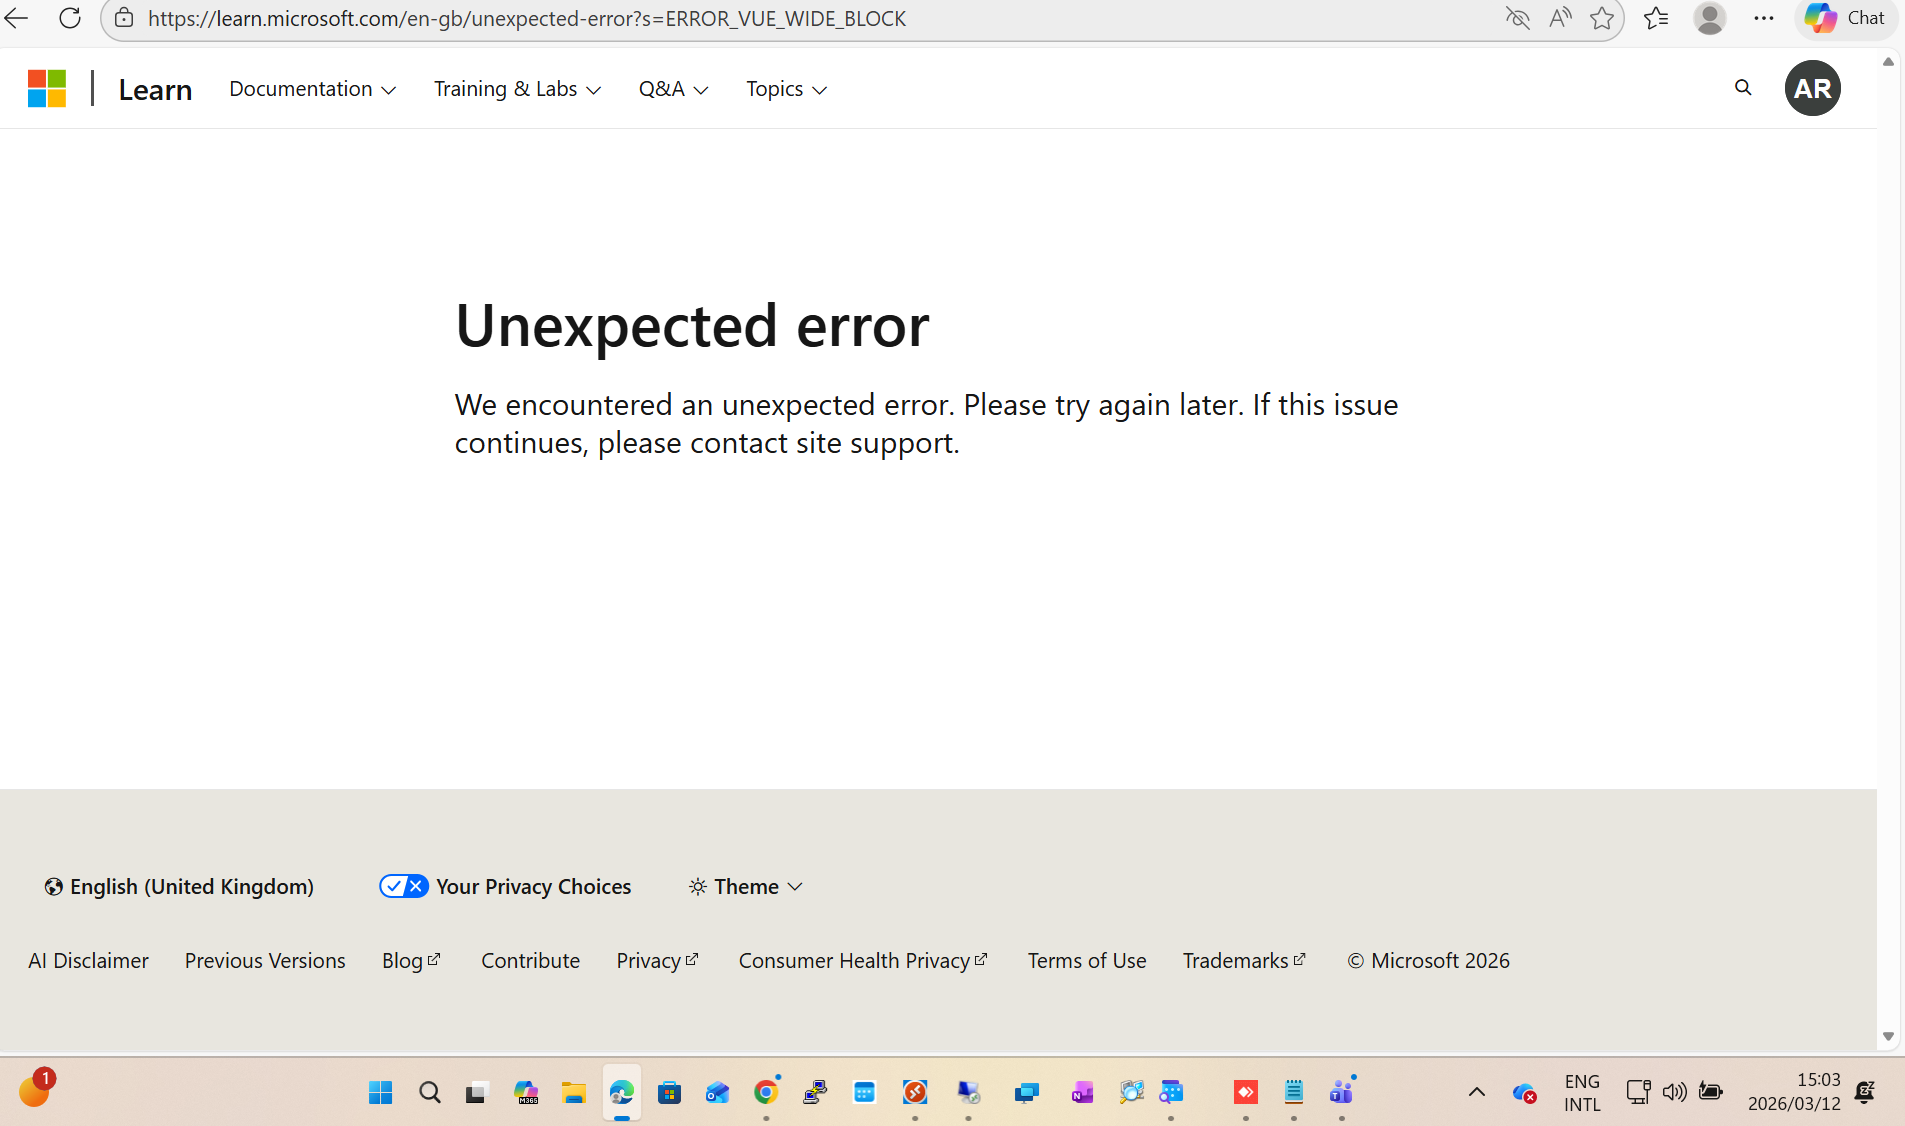Add this page to favorites star
This screenshot has width=1905, height=1126.
point(1602,18)
